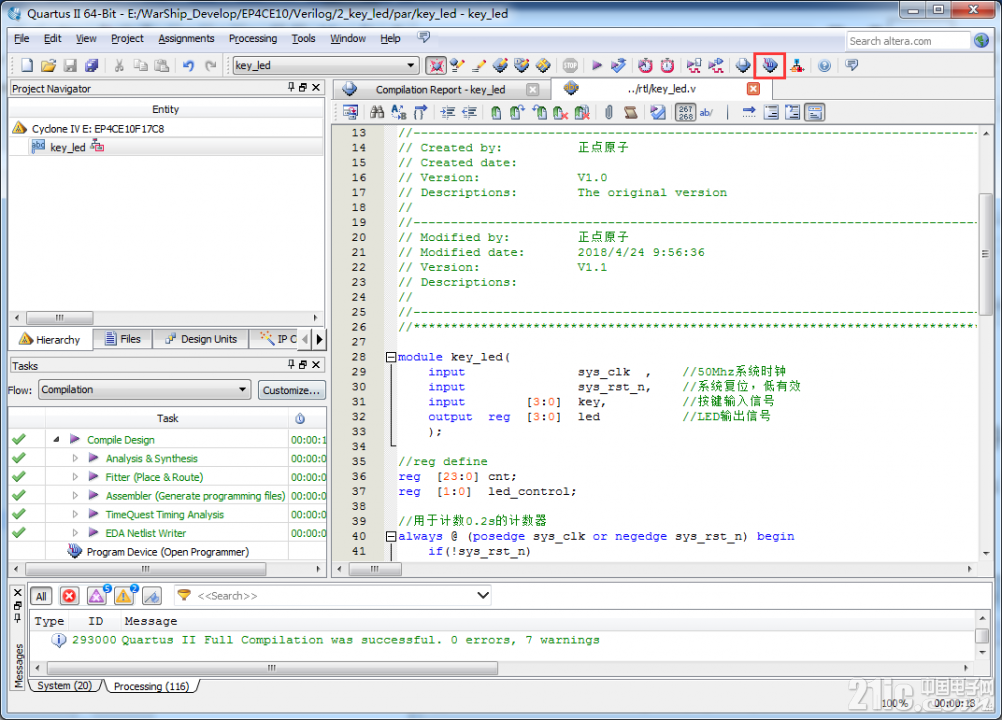Switch to the Files tab

click(123, 339)
